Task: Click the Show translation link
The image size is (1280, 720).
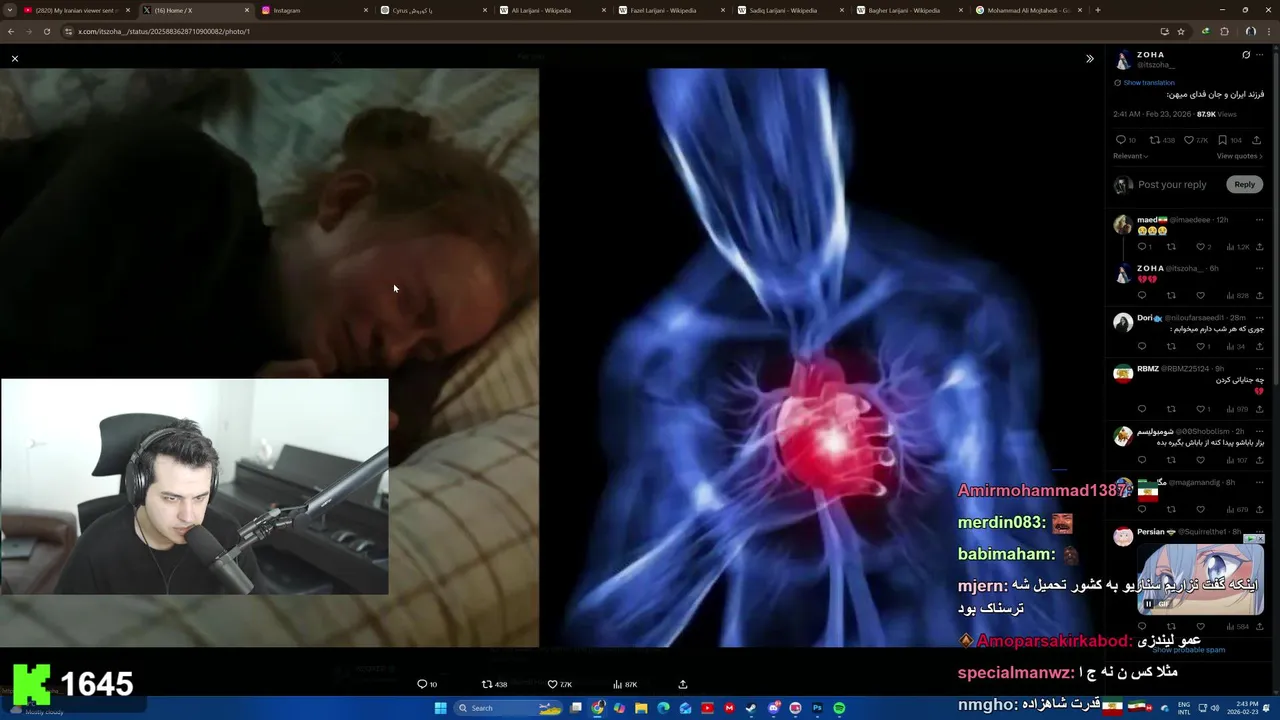Action: (x=1148, y=83)
